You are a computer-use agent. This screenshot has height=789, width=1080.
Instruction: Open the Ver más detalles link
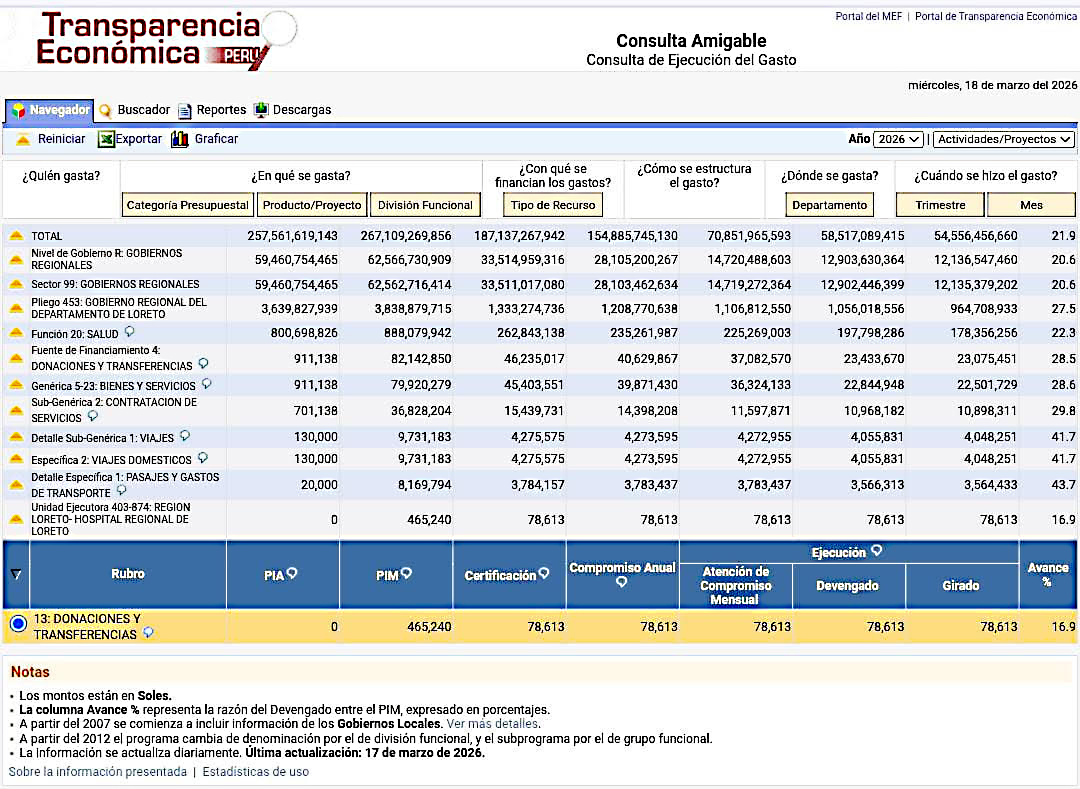[x=492, y=724]
